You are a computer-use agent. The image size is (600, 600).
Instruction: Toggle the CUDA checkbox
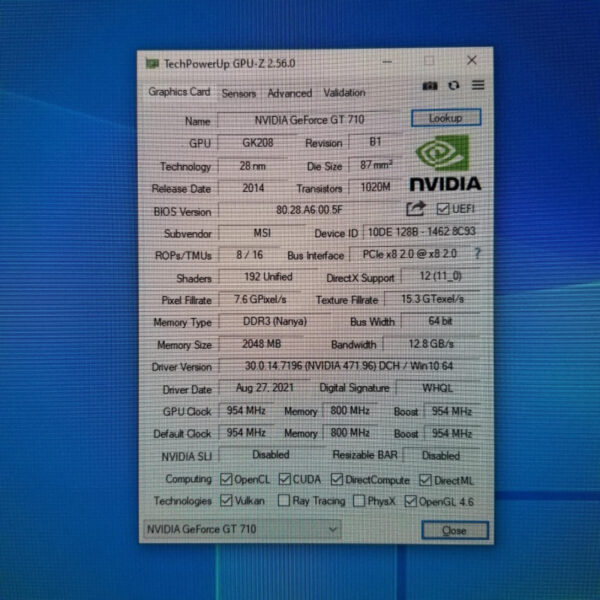tap(284, 479)
